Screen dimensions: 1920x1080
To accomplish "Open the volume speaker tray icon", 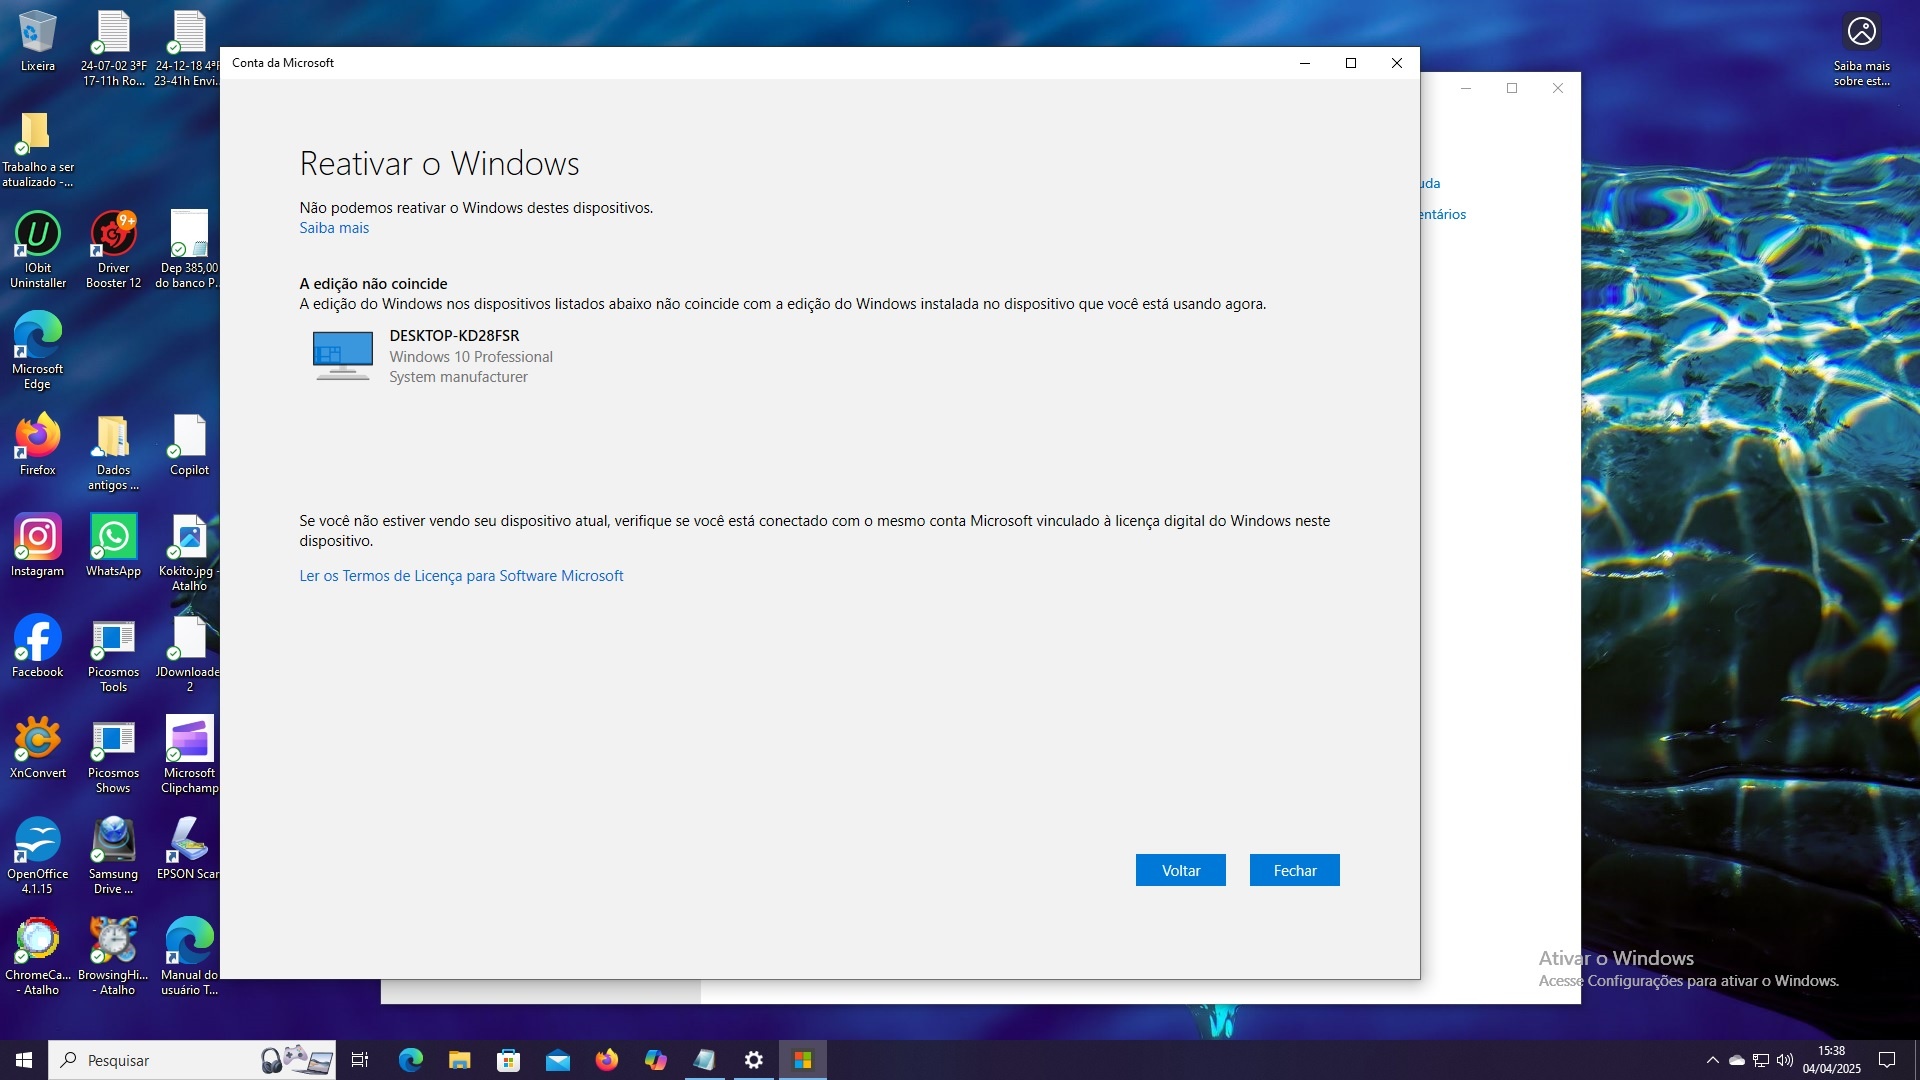I will point(1785,1060).
